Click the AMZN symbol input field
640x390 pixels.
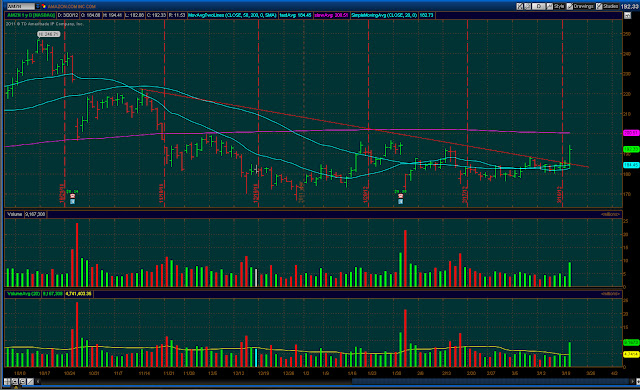(20, 7)
